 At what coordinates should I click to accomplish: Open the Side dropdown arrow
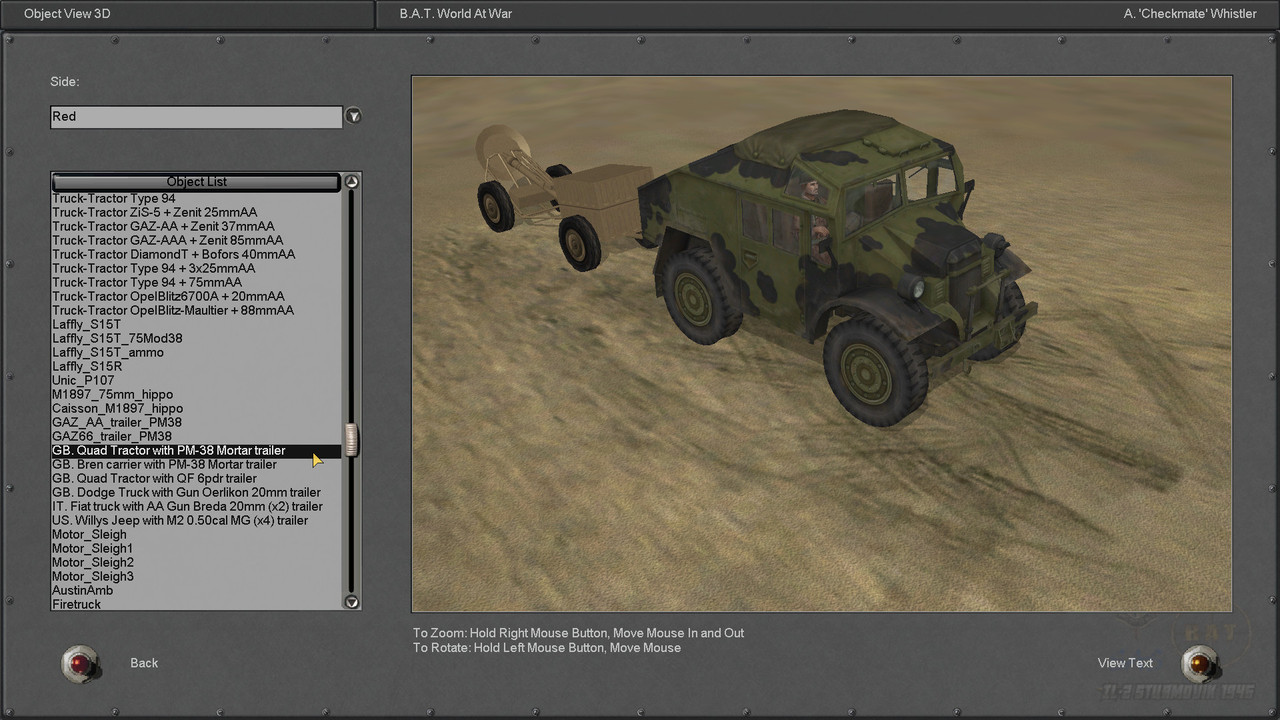353,116
